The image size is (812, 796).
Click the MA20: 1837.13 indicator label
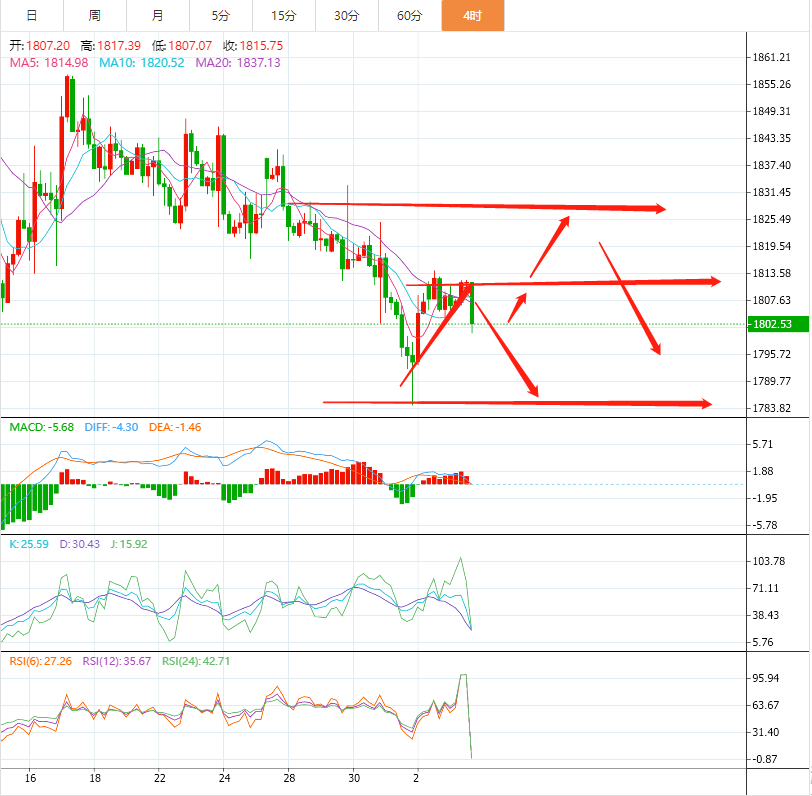coord(238,63)
